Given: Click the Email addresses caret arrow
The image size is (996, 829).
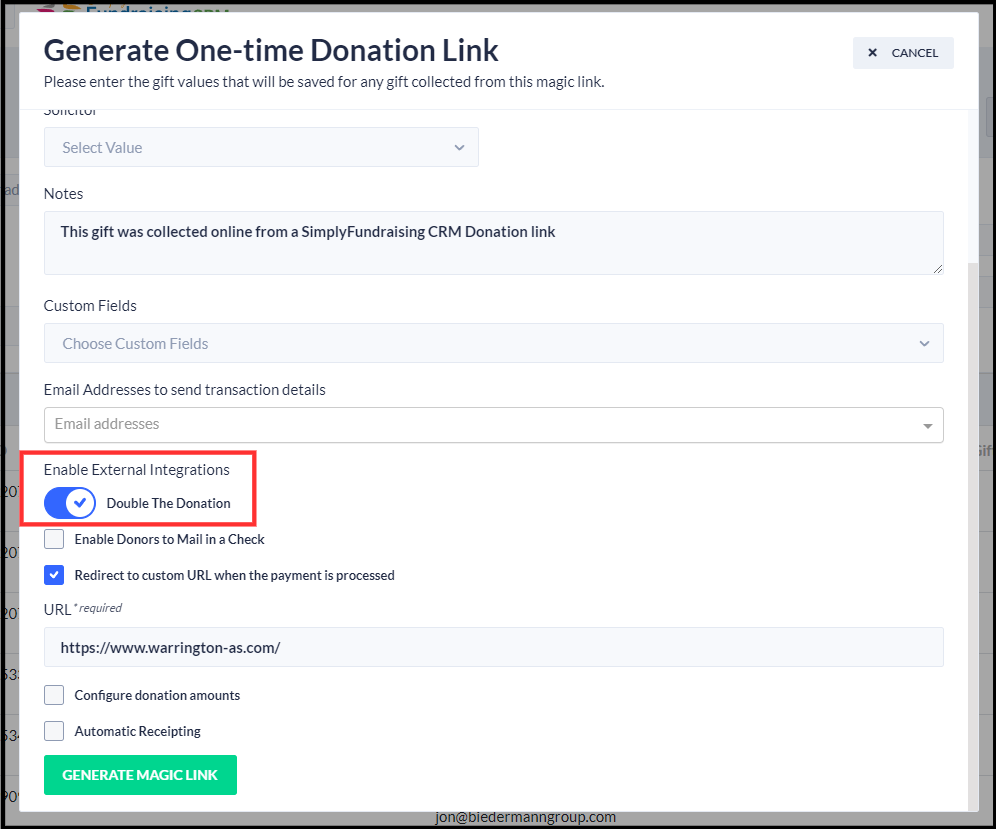Looking at the screenshot, I should pyautogui.click(x=928, y=426).
